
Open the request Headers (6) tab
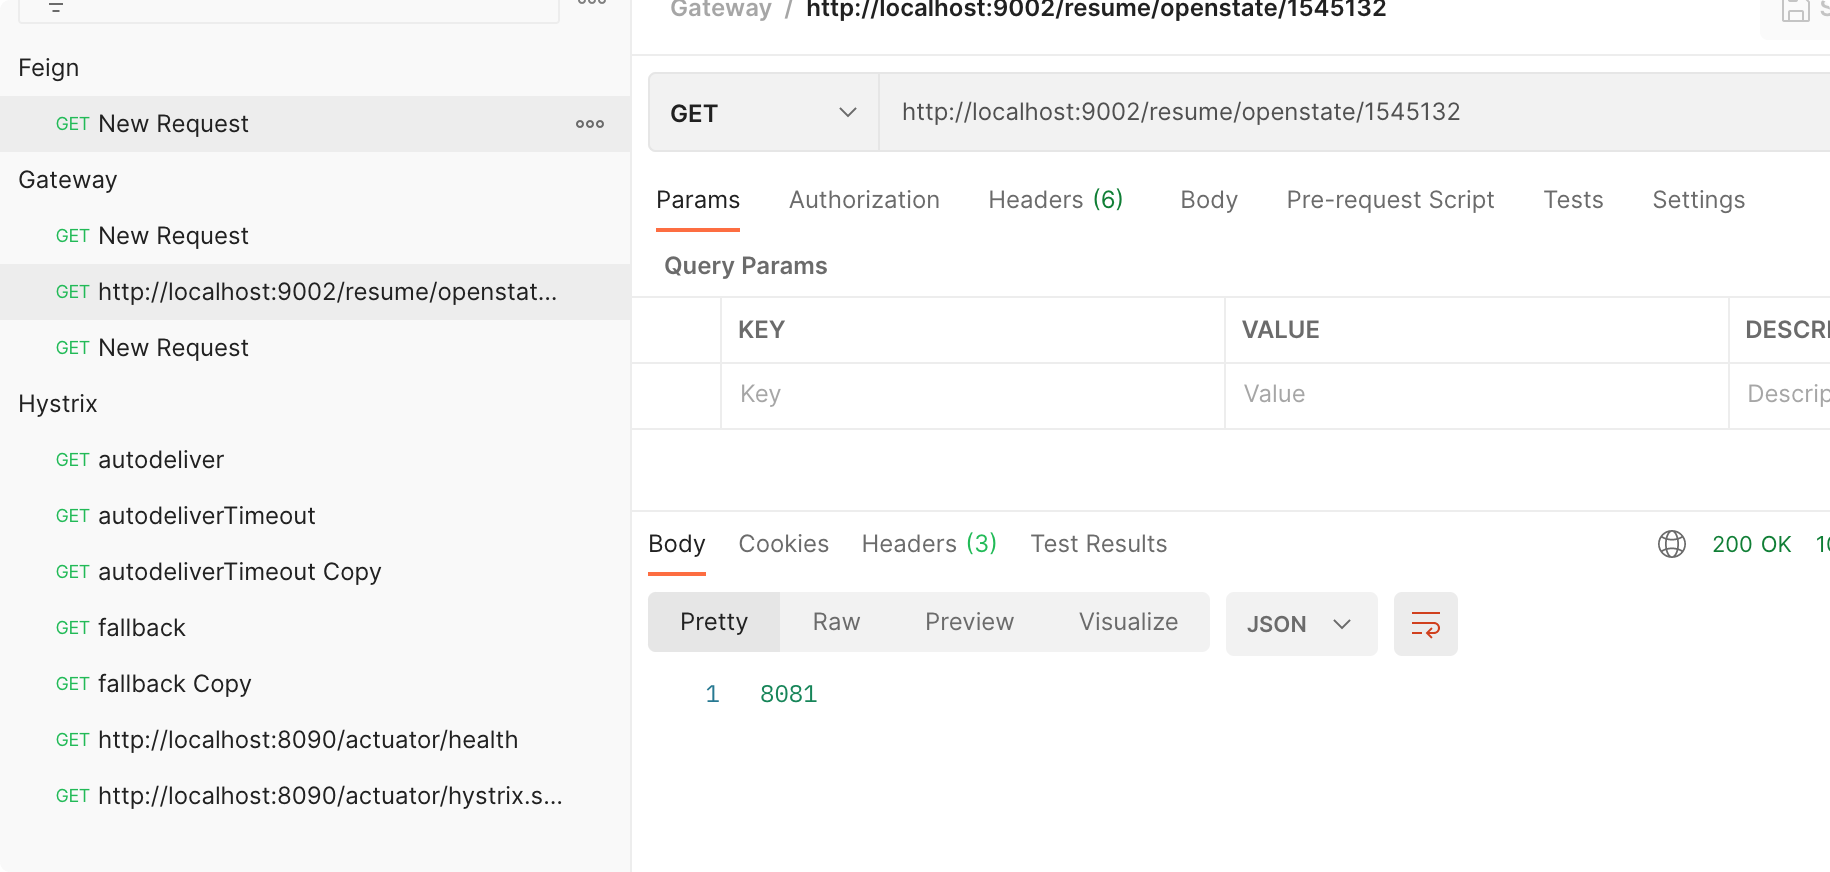(1055, 200)
